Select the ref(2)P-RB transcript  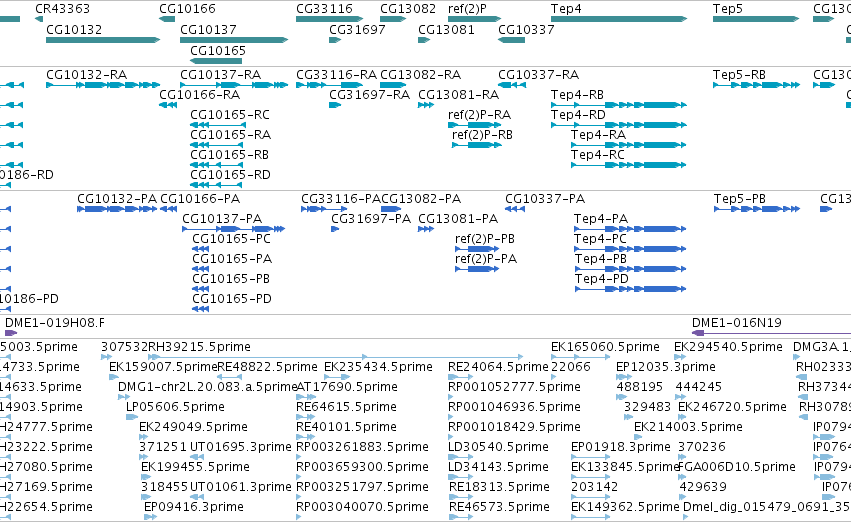click(x=482, y=135)
